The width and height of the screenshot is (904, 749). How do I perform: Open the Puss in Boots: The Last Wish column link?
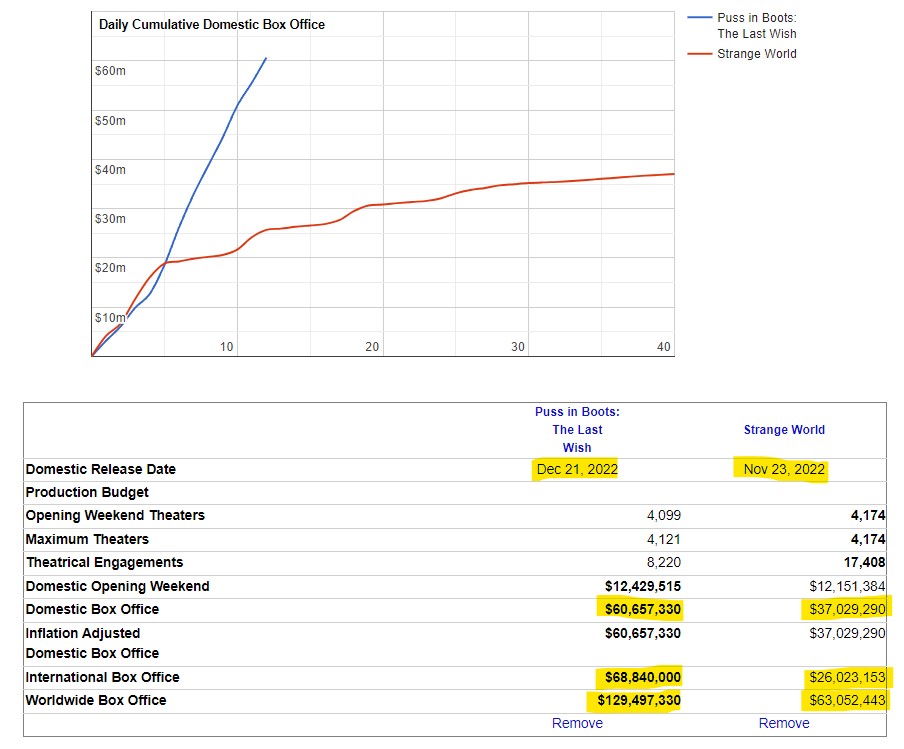tap(577, 430)
